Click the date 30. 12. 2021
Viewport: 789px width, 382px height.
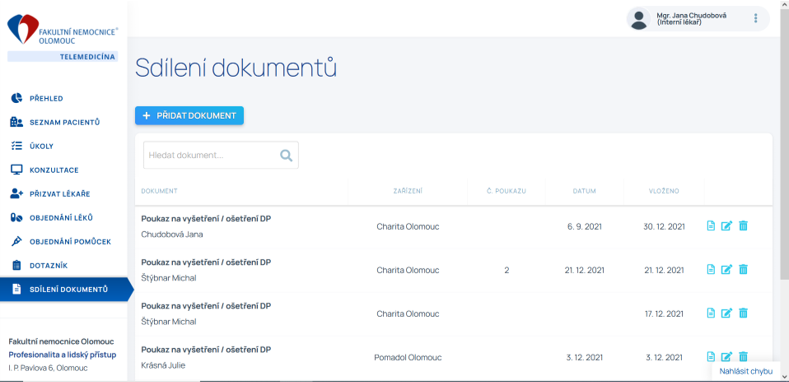[664, 226]
